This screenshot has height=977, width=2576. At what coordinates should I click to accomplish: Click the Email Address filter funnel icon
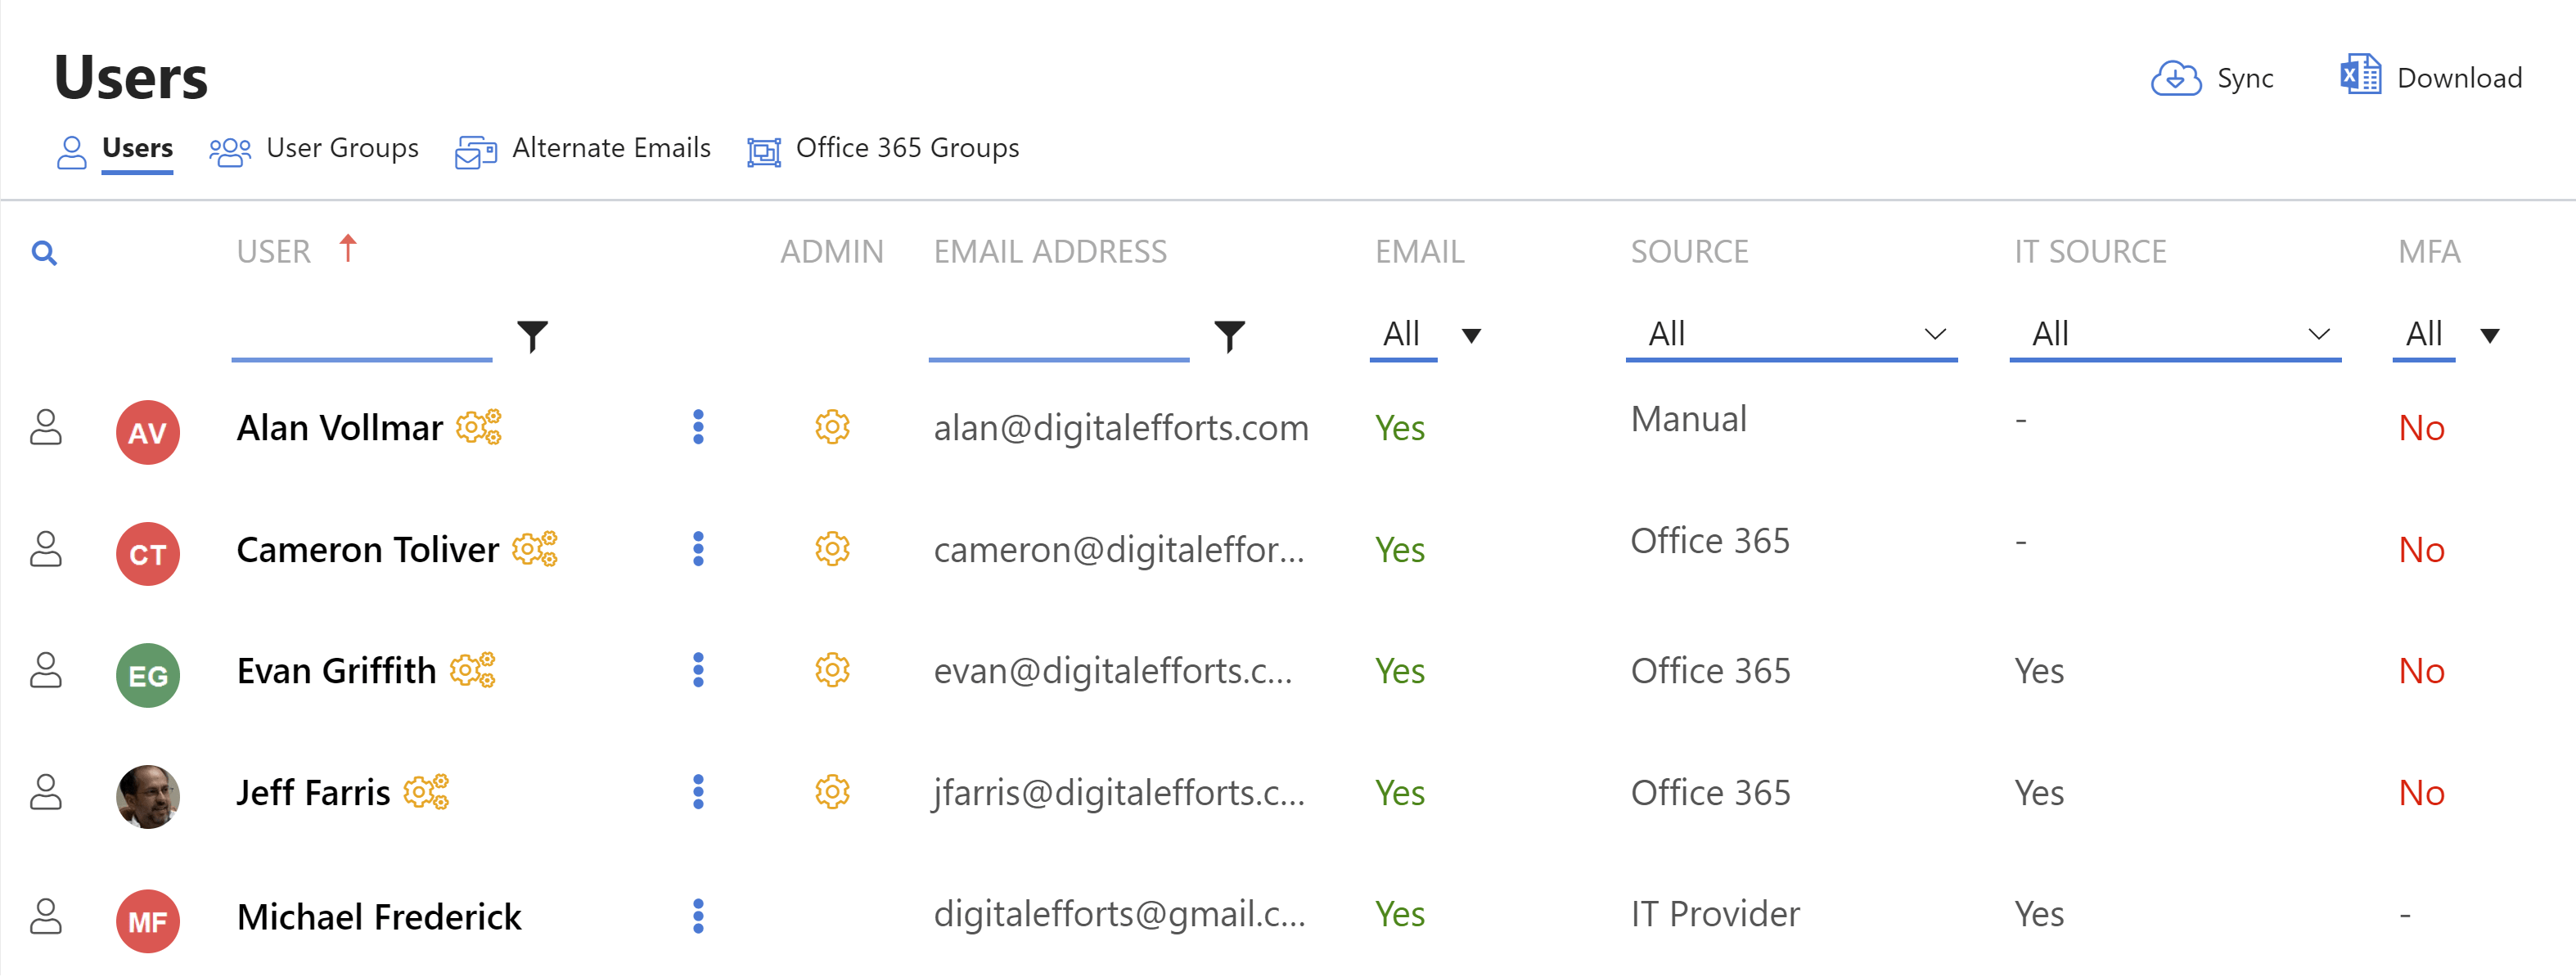pos(1229,336)
